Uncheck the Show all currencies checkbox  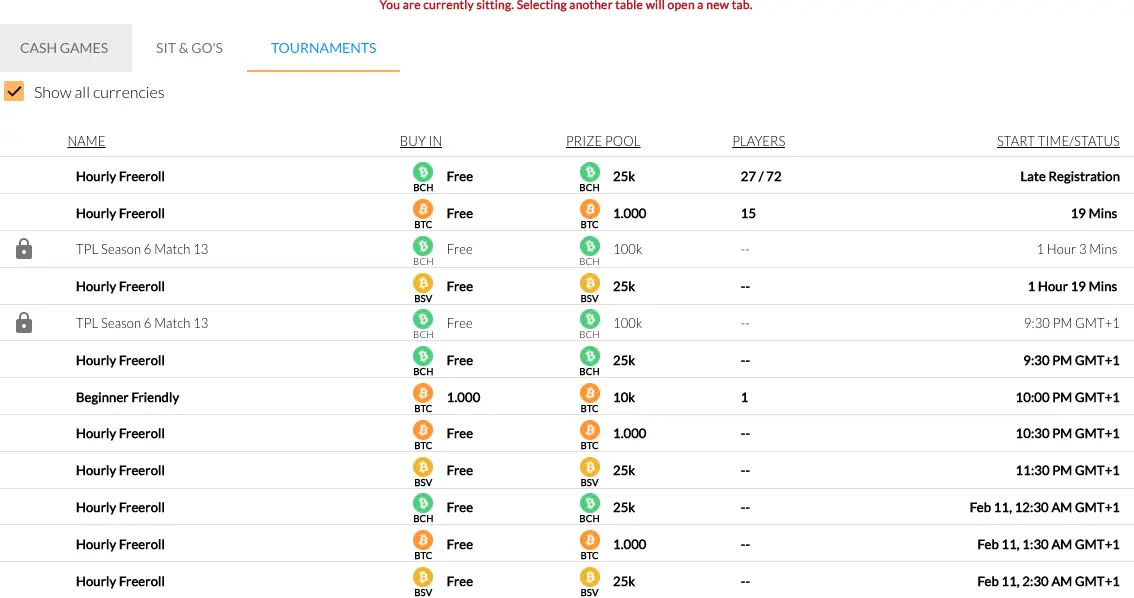14,92
